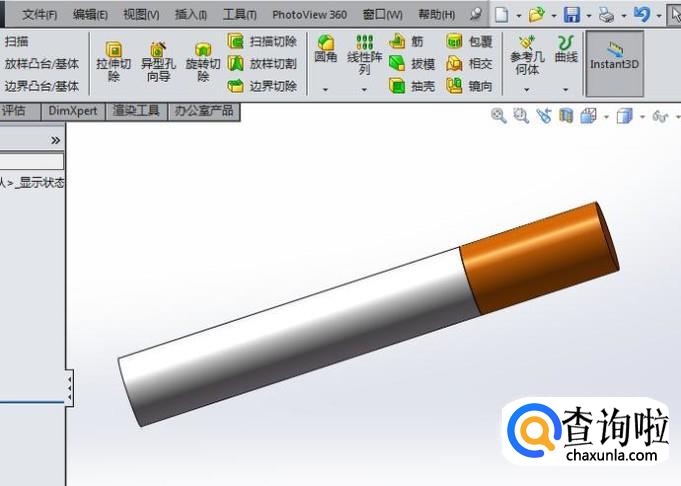Click the zoom to area icon
681x486 pixels.
[521, 116]
